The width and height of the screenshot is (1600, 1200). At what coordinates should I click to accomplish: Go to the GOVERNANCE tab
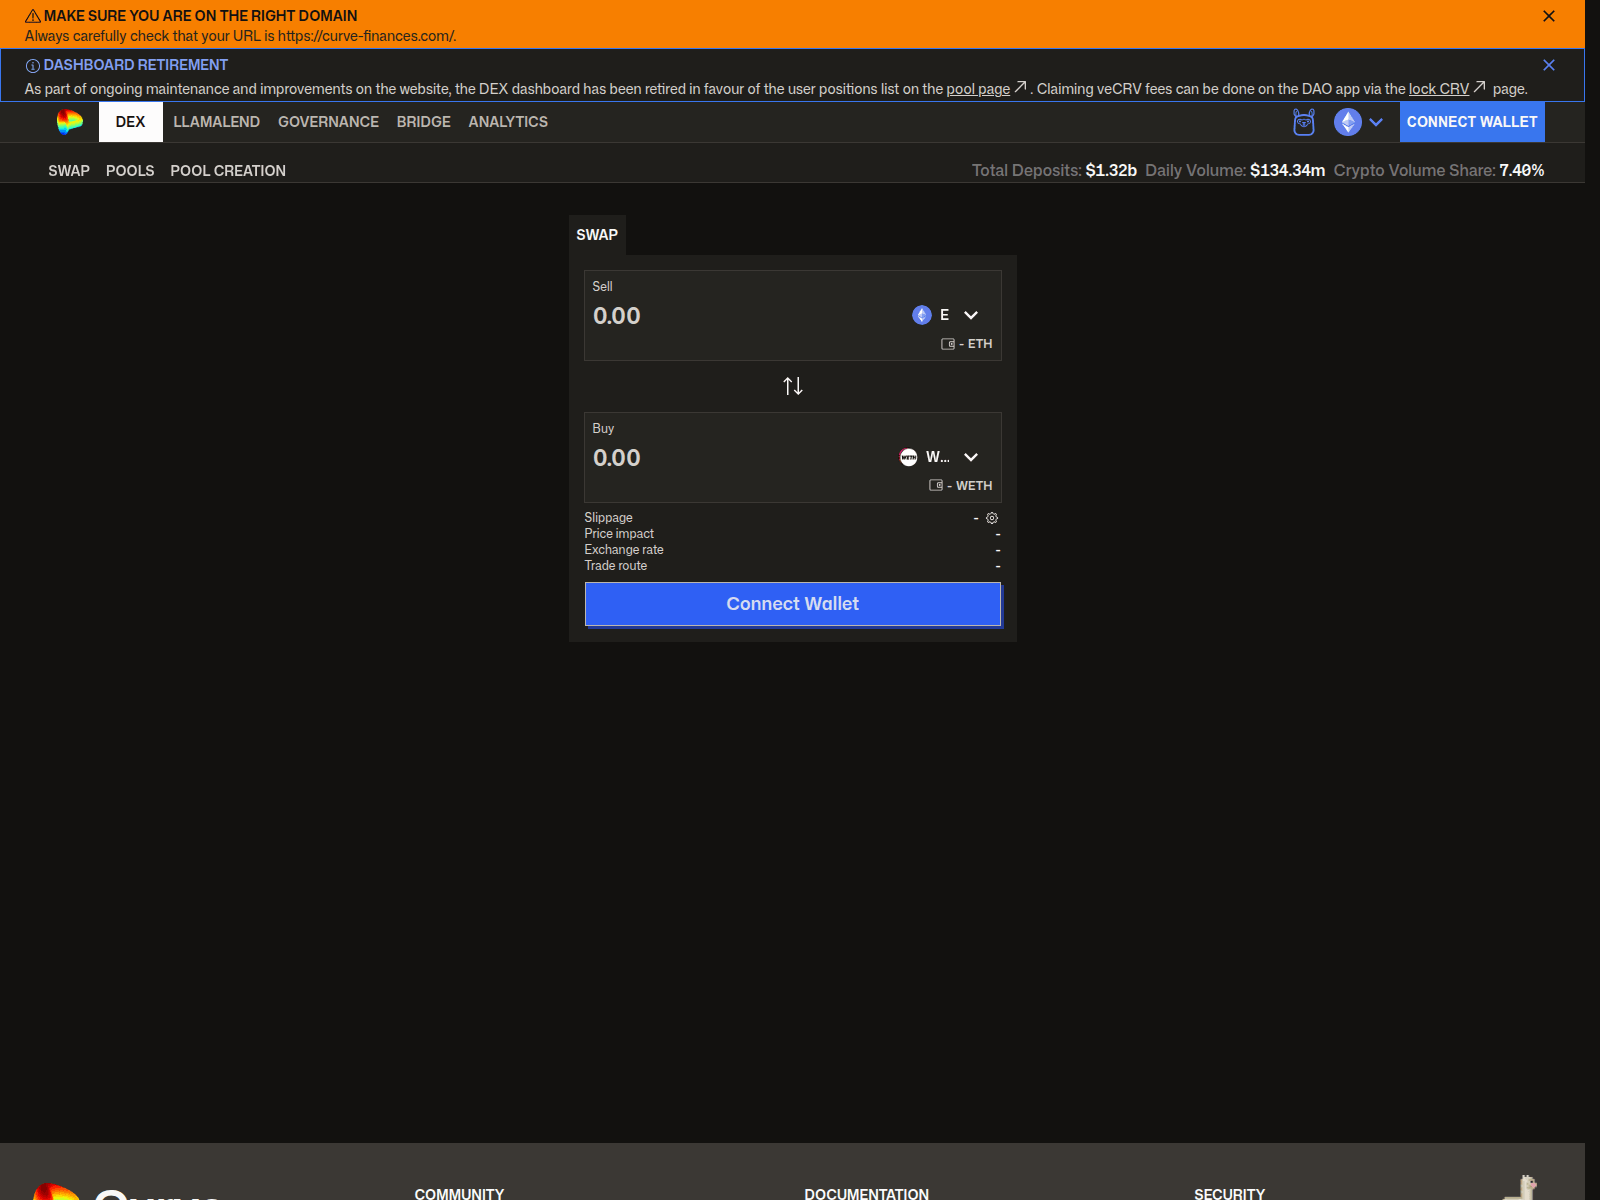coord(328,122)
